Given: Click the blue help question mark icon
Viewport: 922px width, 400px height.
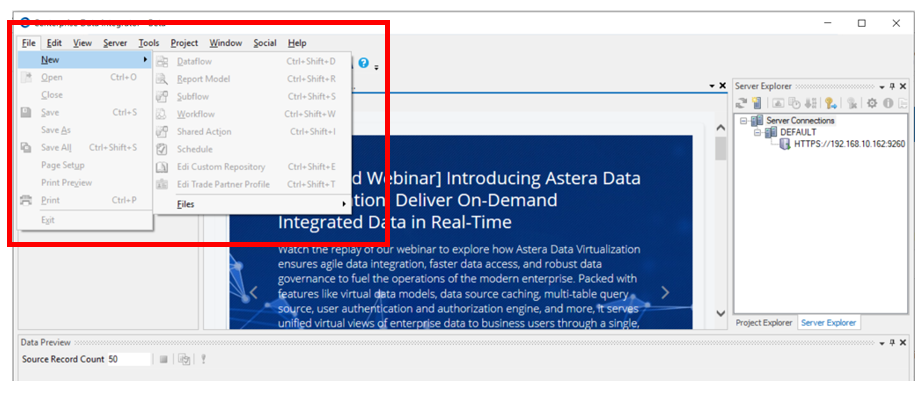Looking at the screenshot, I should [x=364, y=63].
